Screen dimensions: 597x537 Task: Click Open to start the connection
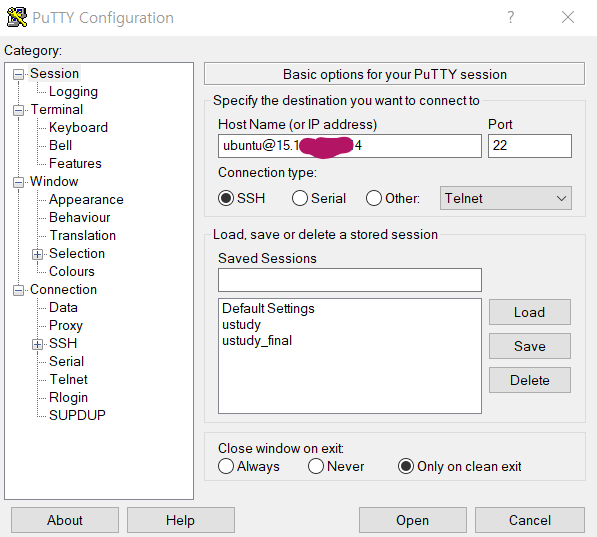click(x=412, y=520)
